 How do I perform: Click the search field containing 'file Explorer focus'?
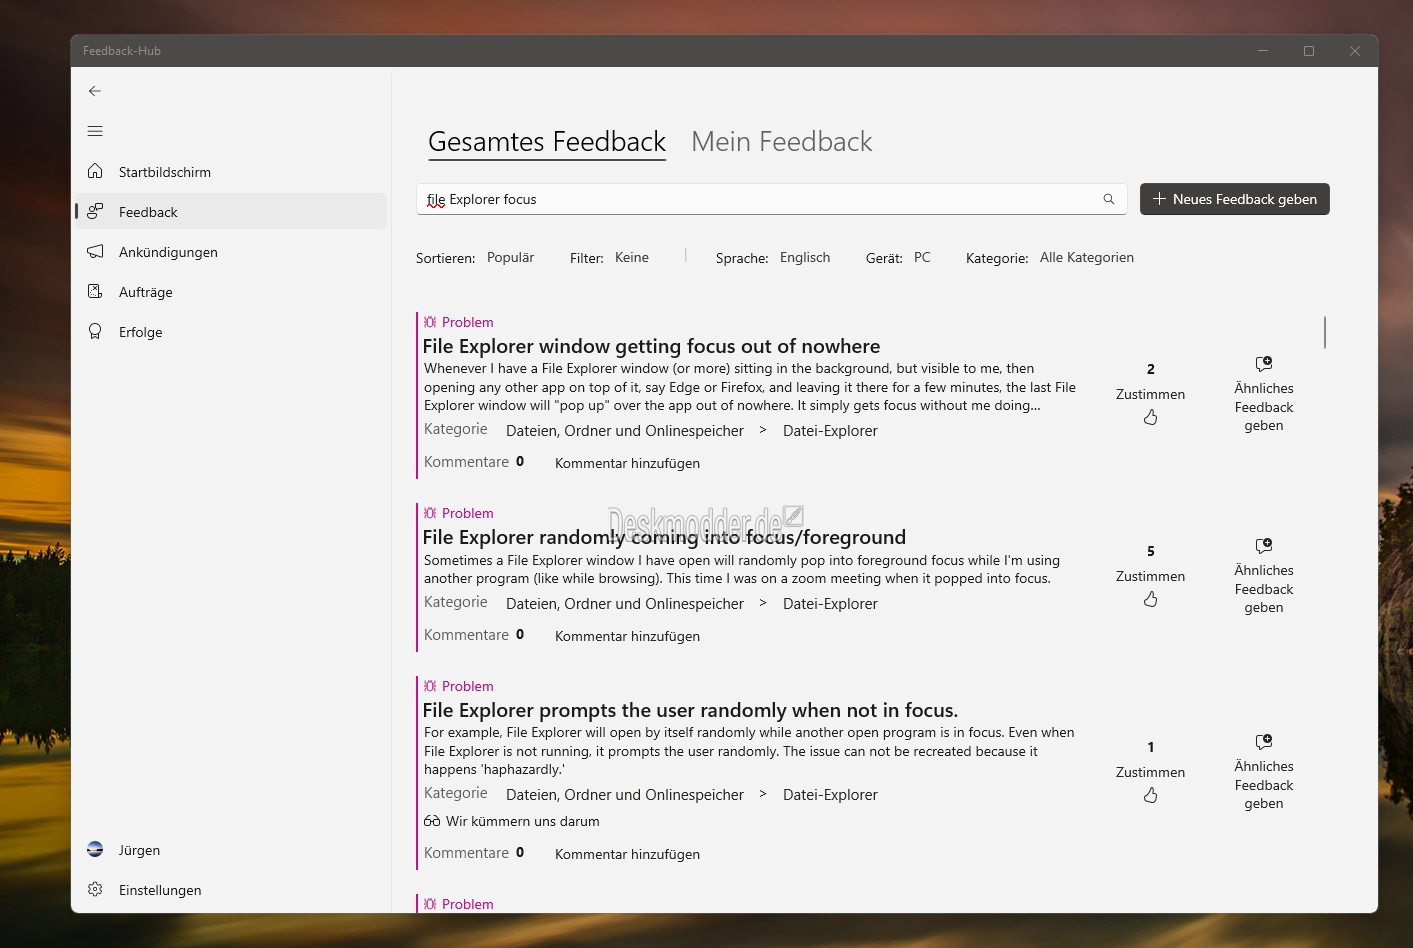(x=771, y=199)
